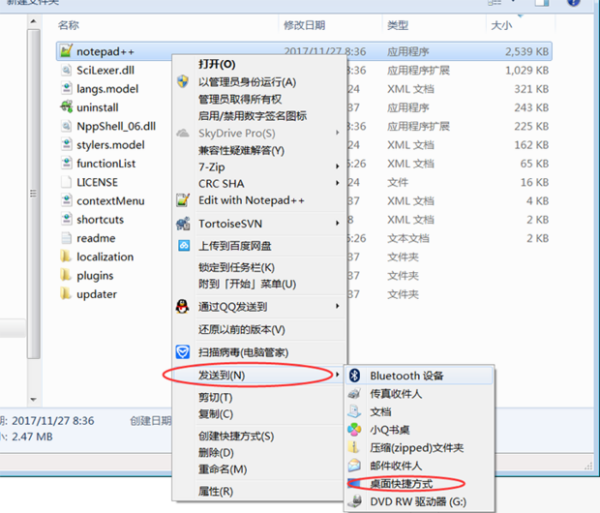This screenshot has width=600, height=513.
Task: Expand the SkyDrive Pro(S) submenu arrow
Action: (x=337, y=133)
